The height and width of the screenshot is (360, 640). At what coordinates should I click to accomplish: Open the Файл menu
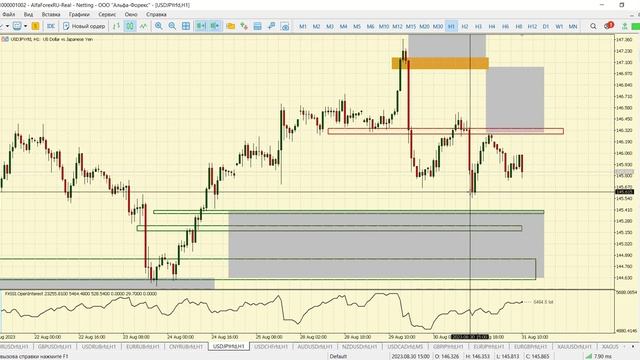(9, 14)
